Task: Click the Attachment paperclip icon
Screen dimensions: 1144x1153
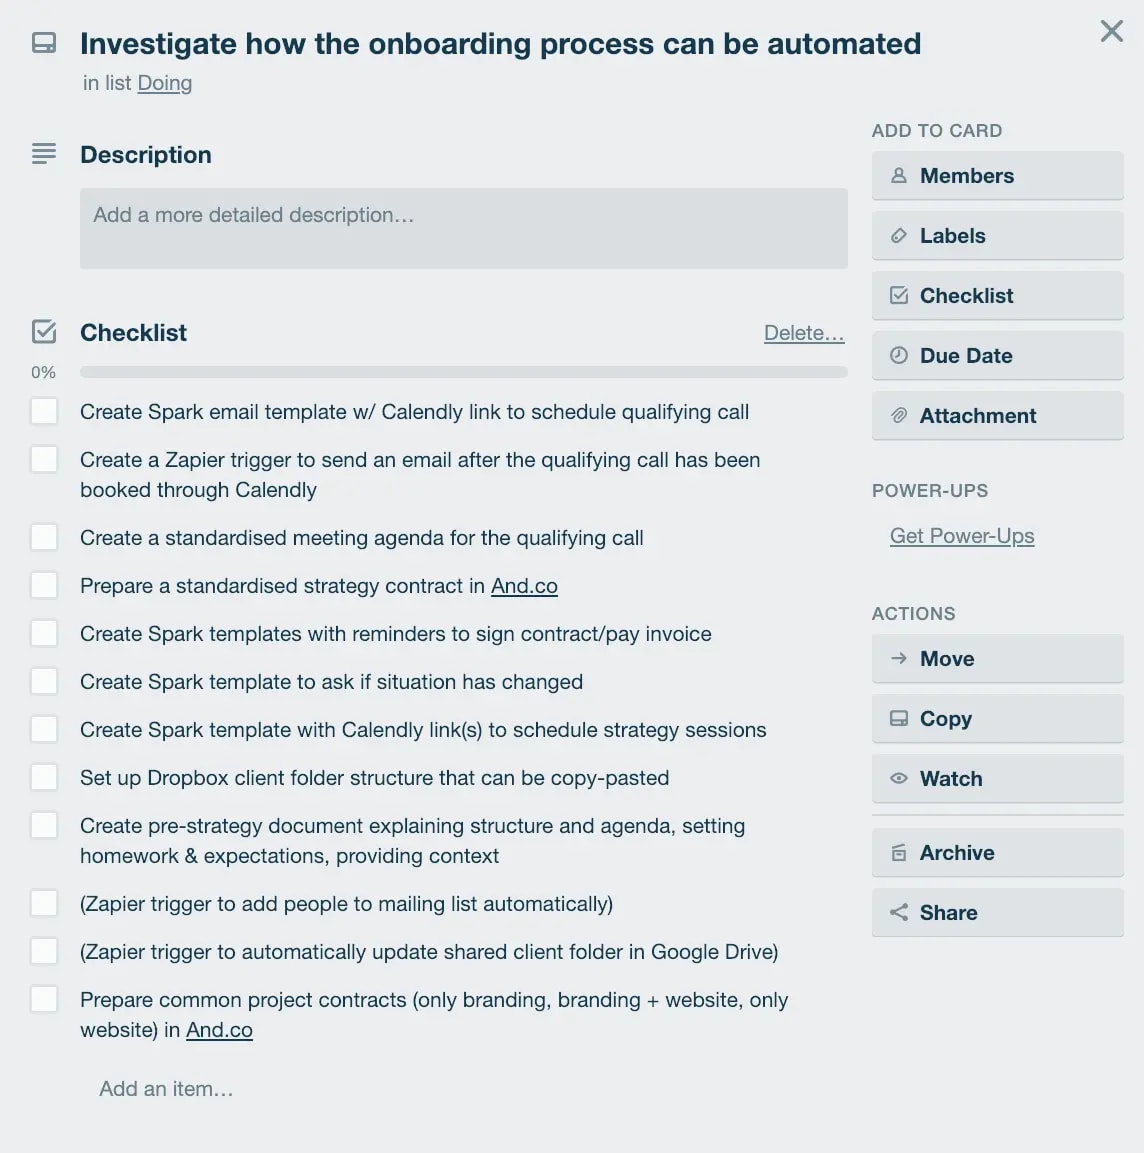Action: pyautogui.click(x=900, y=415)
